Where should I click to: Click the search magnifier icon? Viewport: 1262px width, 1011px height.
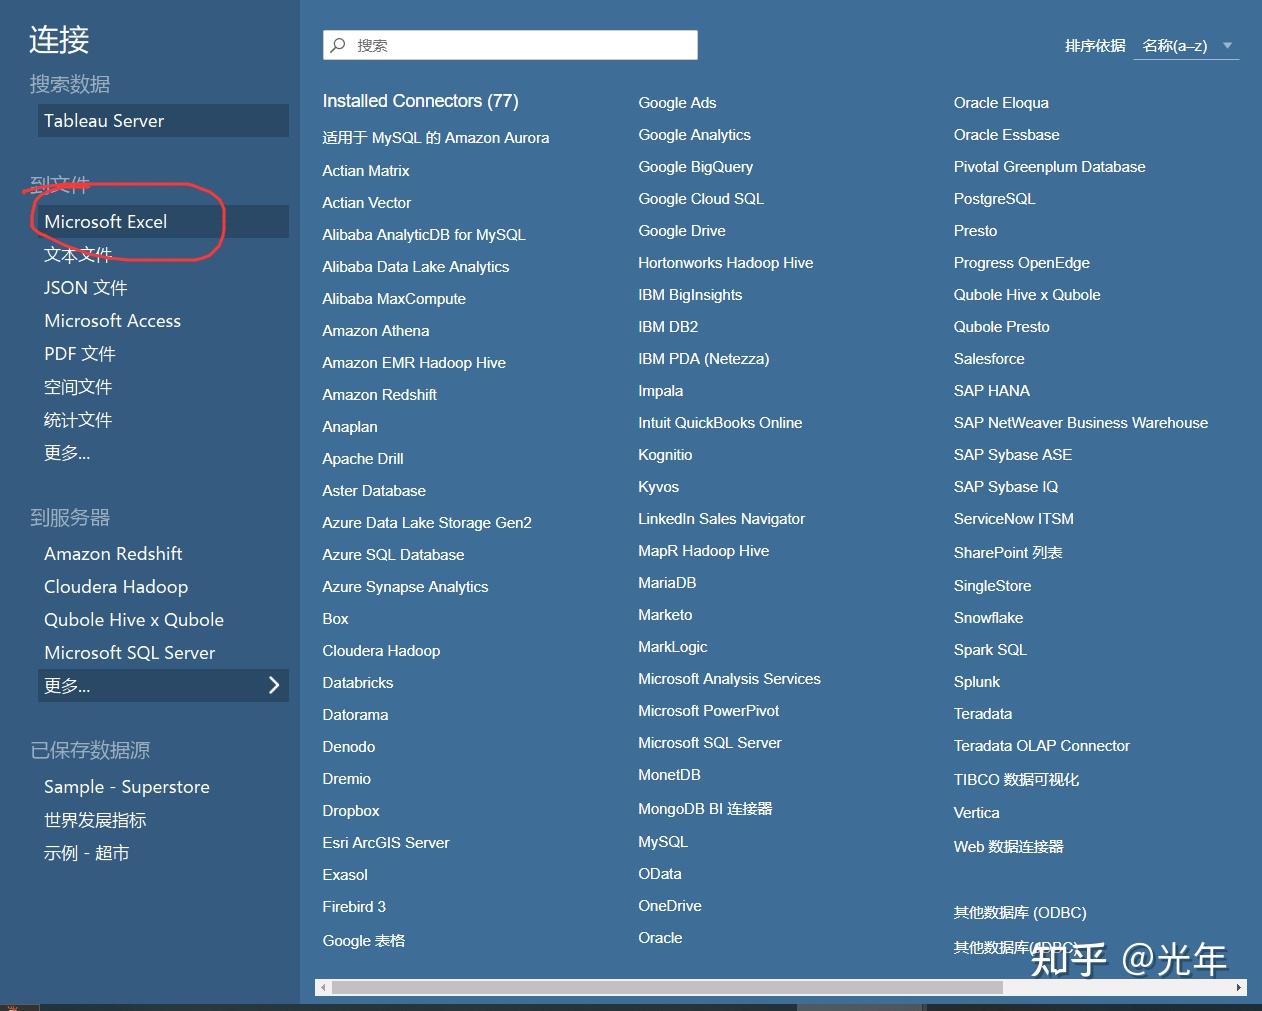coord(338,45)
